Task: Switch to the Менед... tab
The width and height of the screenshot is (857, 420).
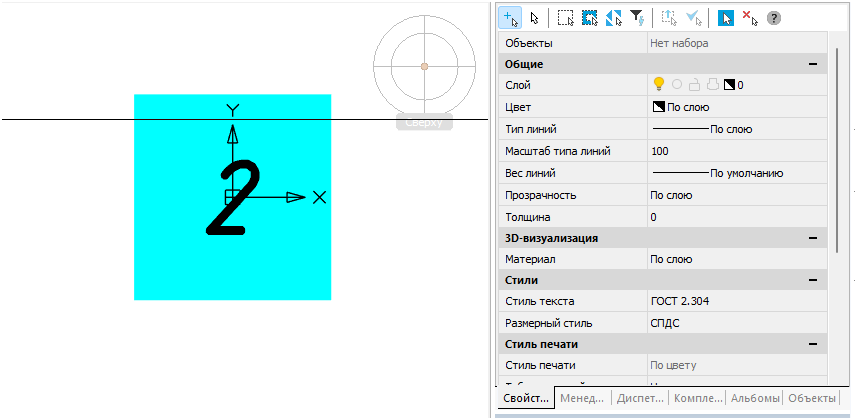Action: [582, 399]
